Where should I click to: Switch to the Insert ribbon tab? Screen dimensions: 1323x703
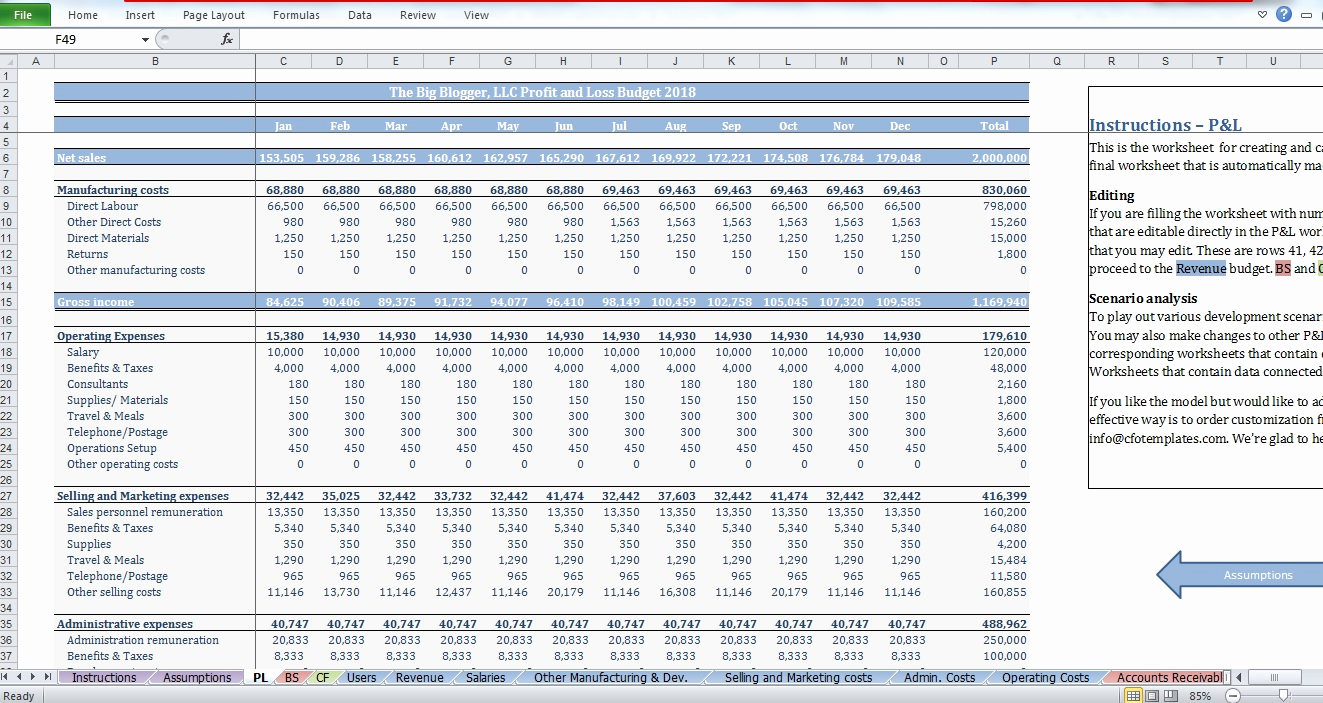[x=140, y=15]
